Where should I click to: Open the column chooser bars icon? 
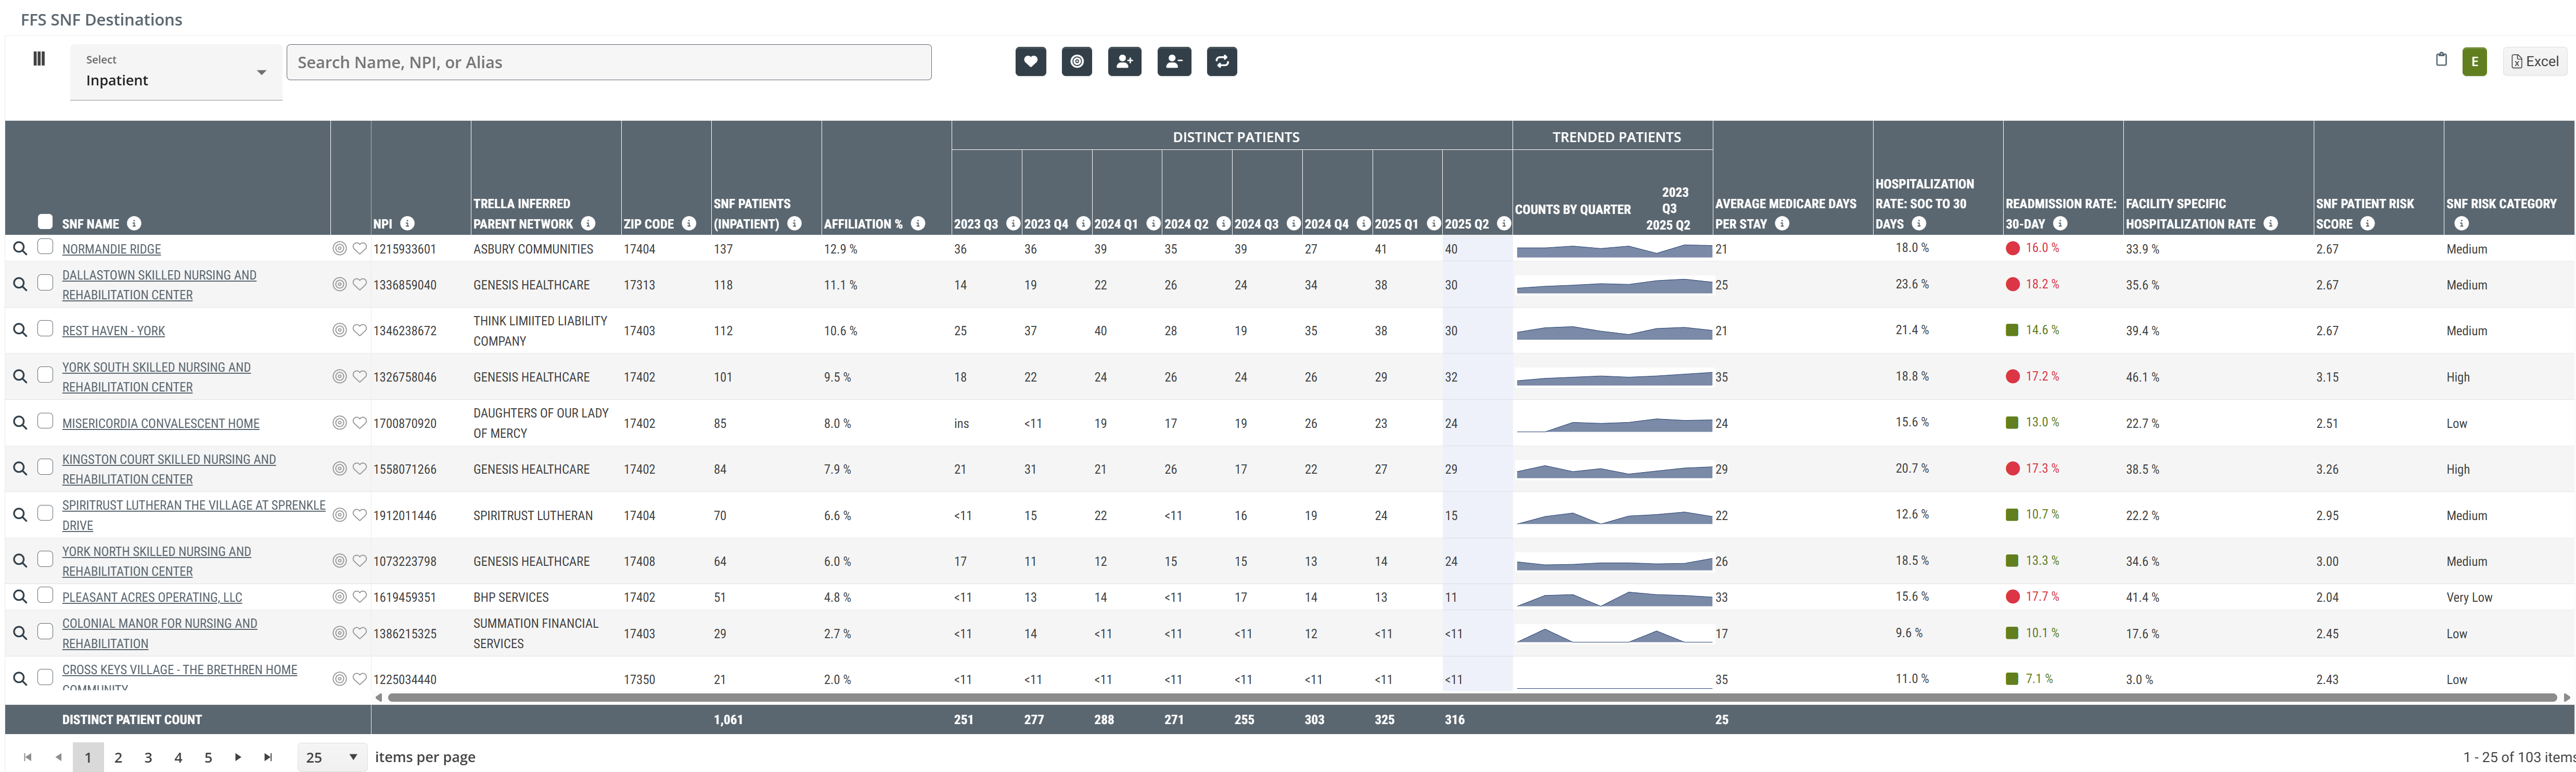click(39, 59)
